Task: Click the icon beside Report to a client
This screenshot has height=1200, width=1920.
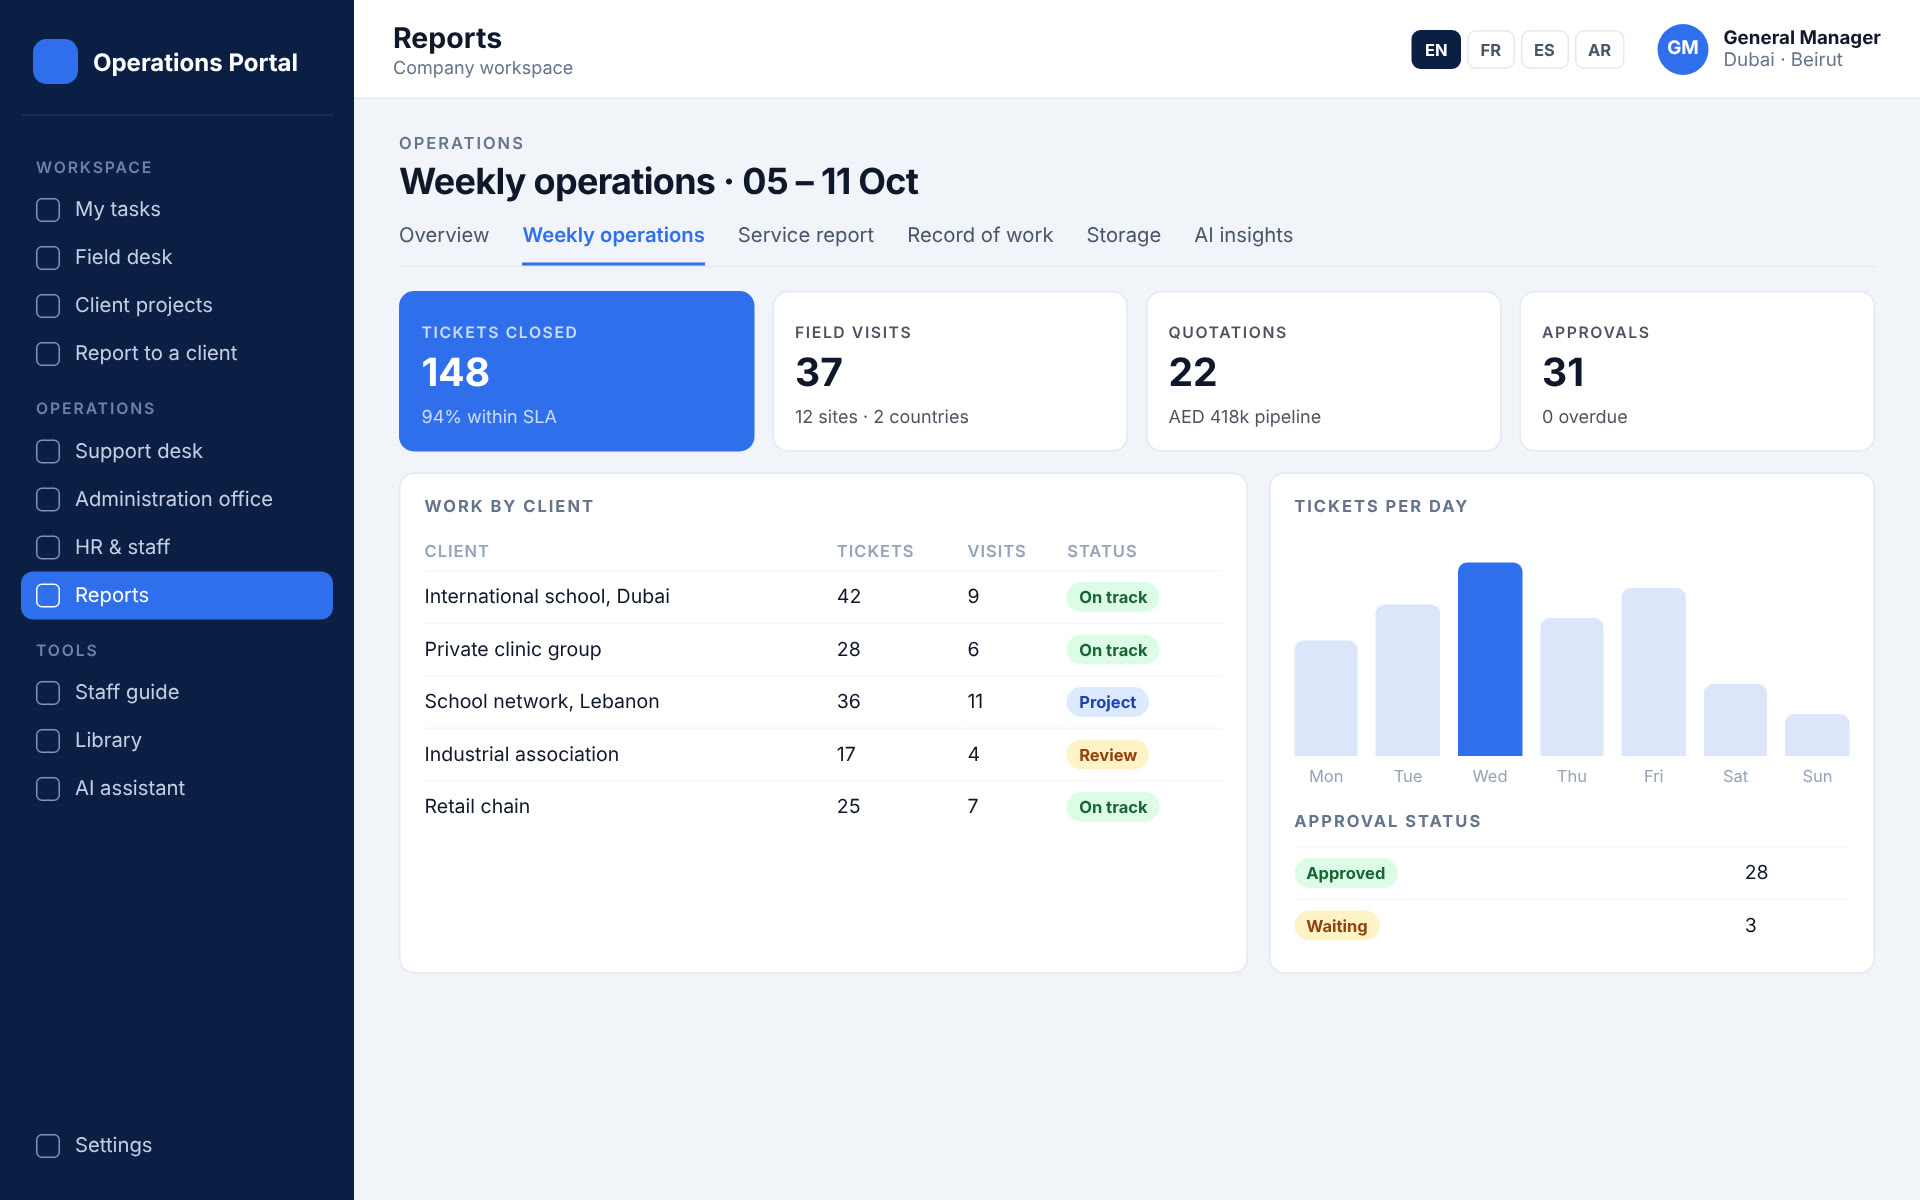Action: tap(48, 354)
